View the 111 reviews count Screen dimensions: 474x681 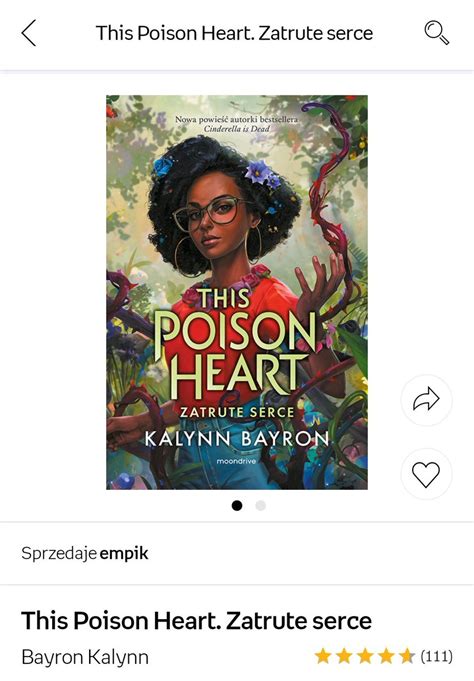436,656
